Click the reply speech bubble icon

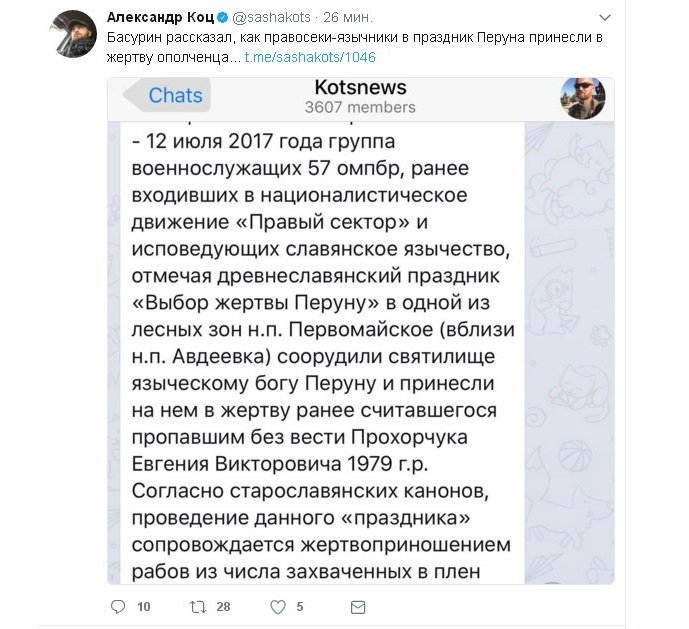coord(118,607)
